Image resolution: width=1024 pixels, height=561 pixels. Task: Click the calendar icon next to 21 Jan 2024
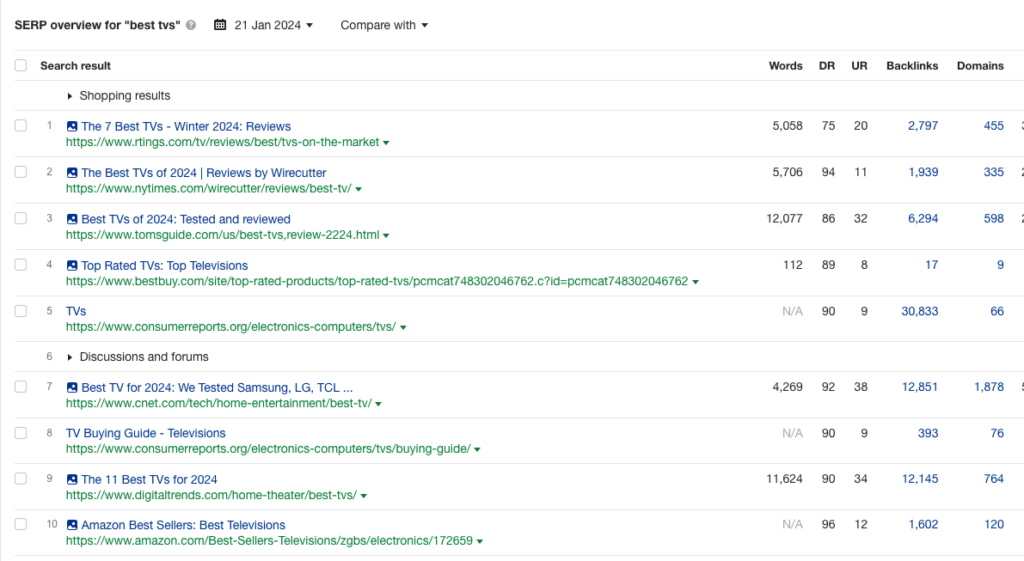click(x=220, y=26)
